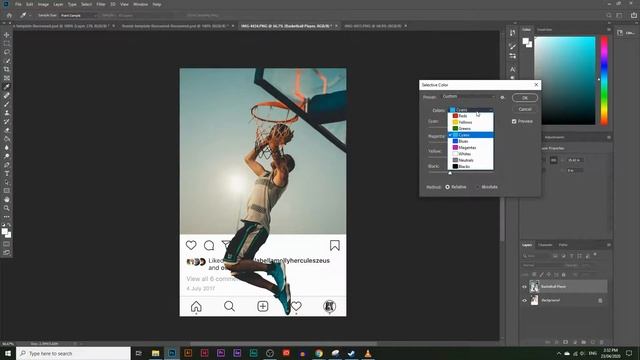
Task: Select the Hand tool
Action: [7, 200]
